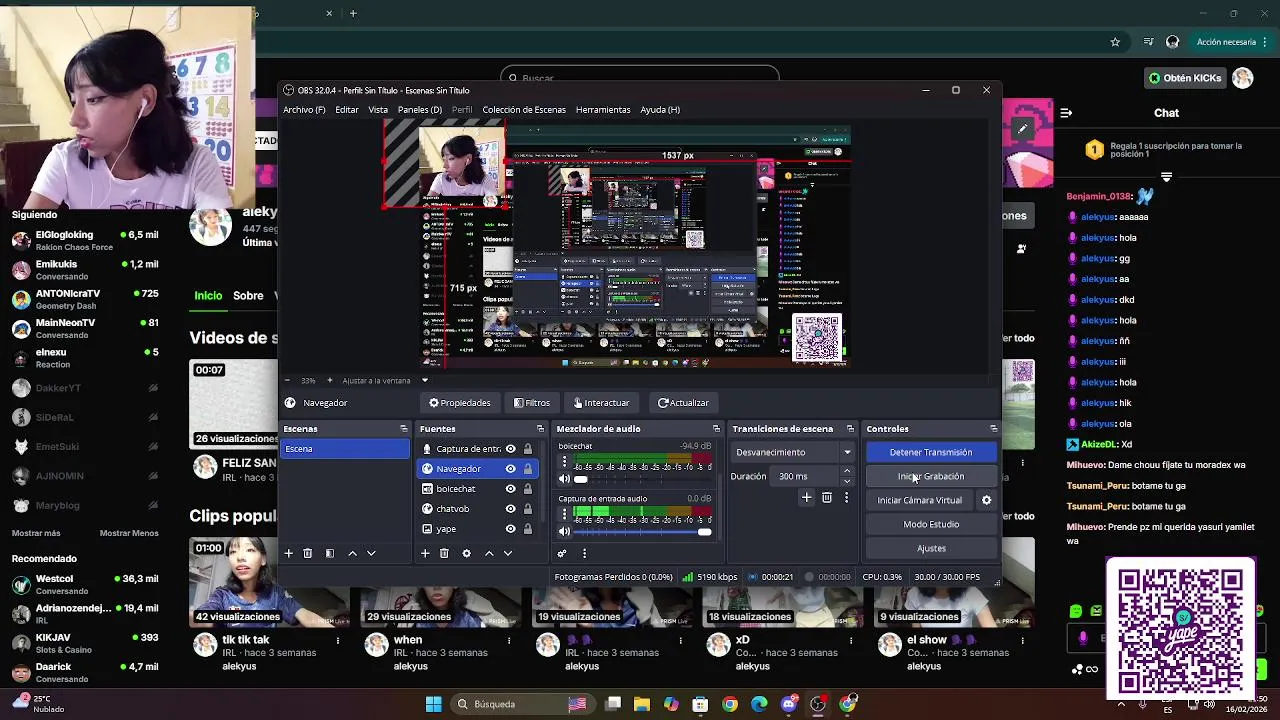The image size is (1280, 720).
Task: Open Propiedades of Navegador source
Action: [460, 403]
